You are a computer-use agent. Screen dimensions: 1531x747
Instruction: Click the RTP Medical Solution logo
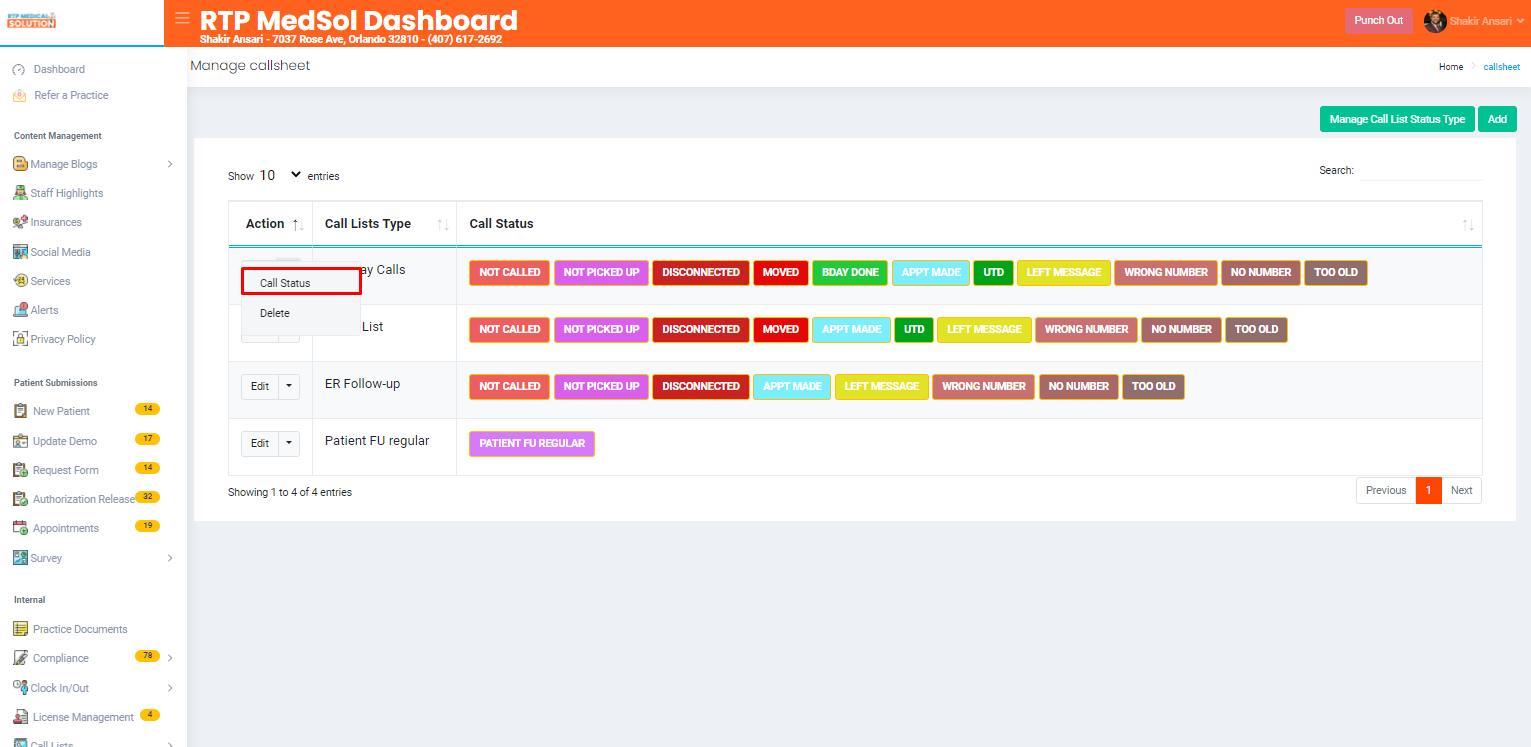(x=31, y=20)
